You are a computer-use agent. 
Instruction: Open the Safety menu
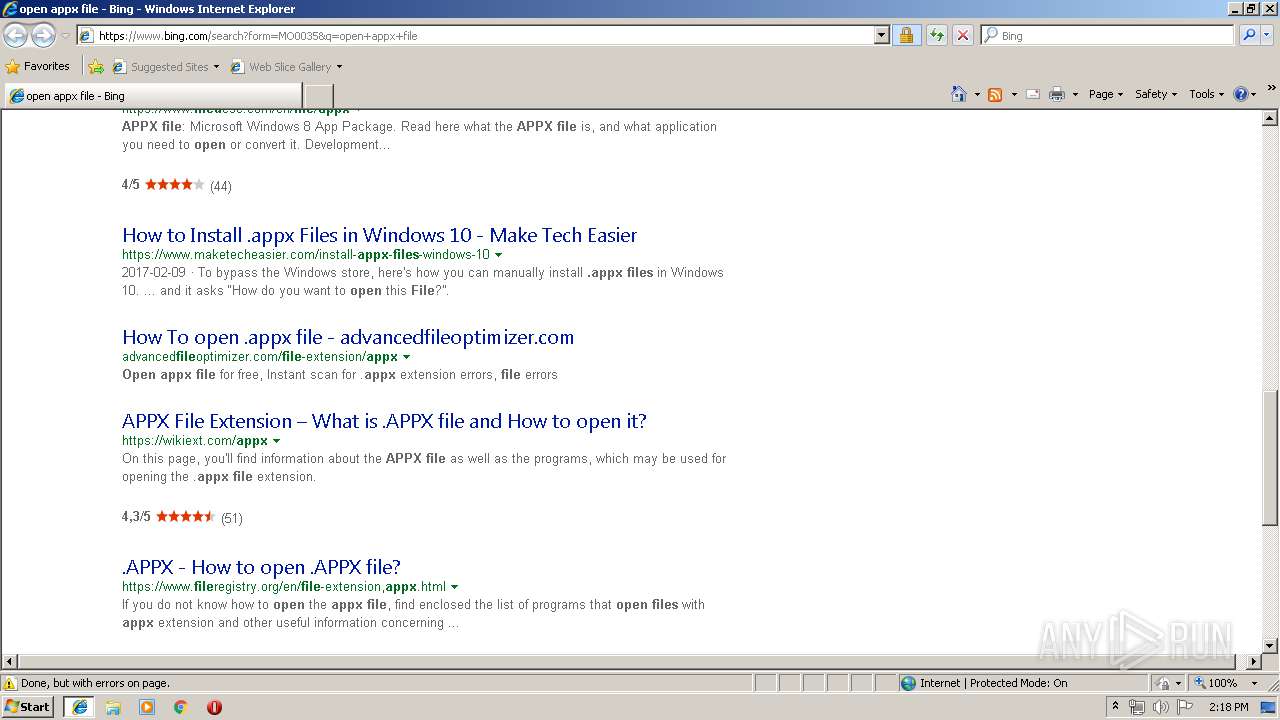pyautogui.click(x=1156, y=94)
